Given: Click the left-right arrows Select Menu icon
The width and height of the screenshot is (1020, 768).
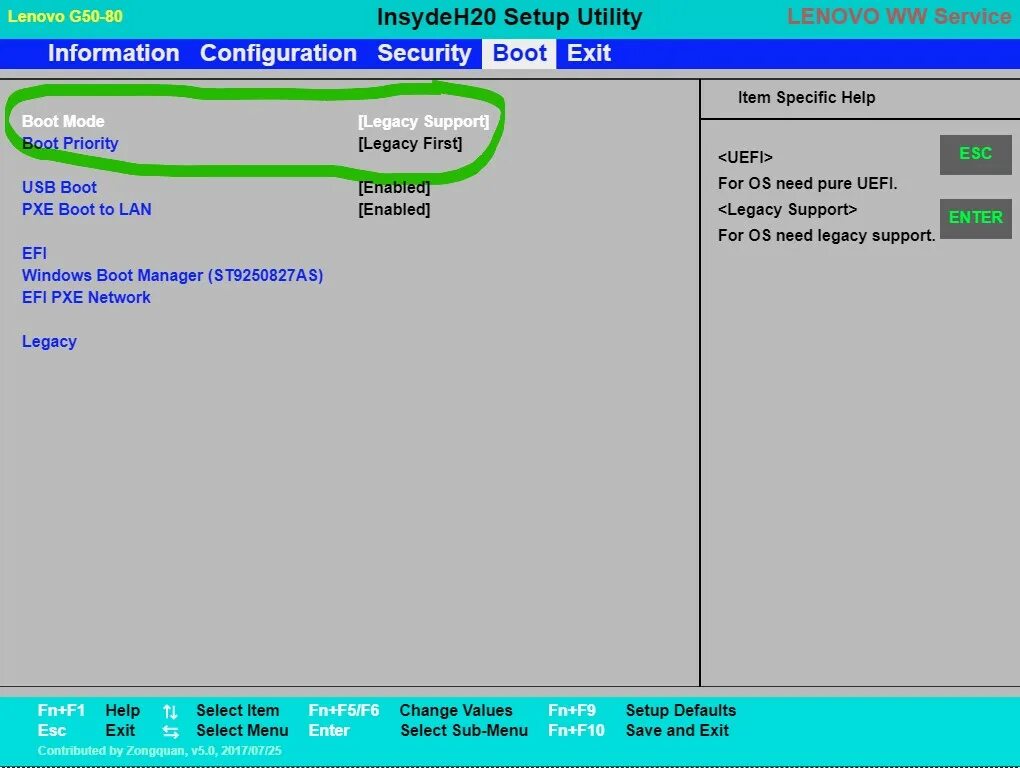Looking at the screenshot, I should click(x=170, y=732).
